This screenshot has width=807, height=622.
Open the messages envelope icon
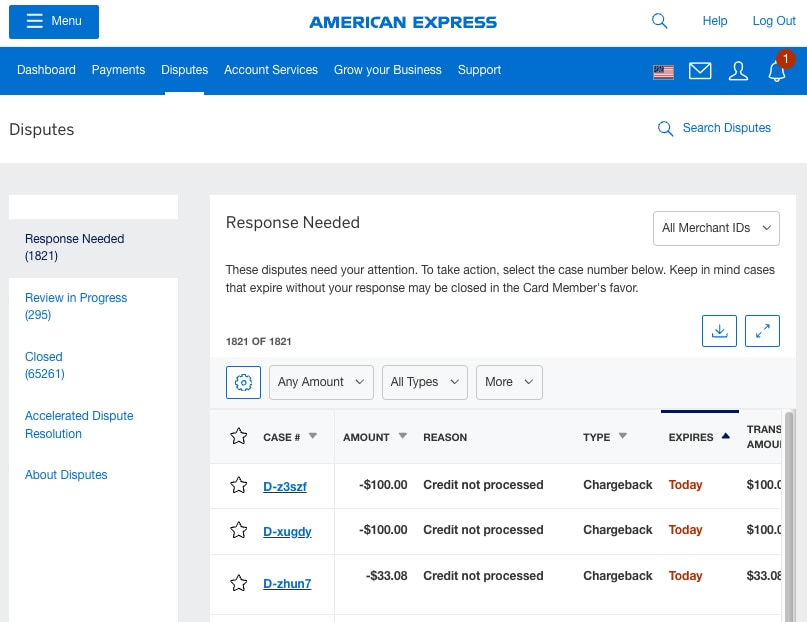(700, 70)
